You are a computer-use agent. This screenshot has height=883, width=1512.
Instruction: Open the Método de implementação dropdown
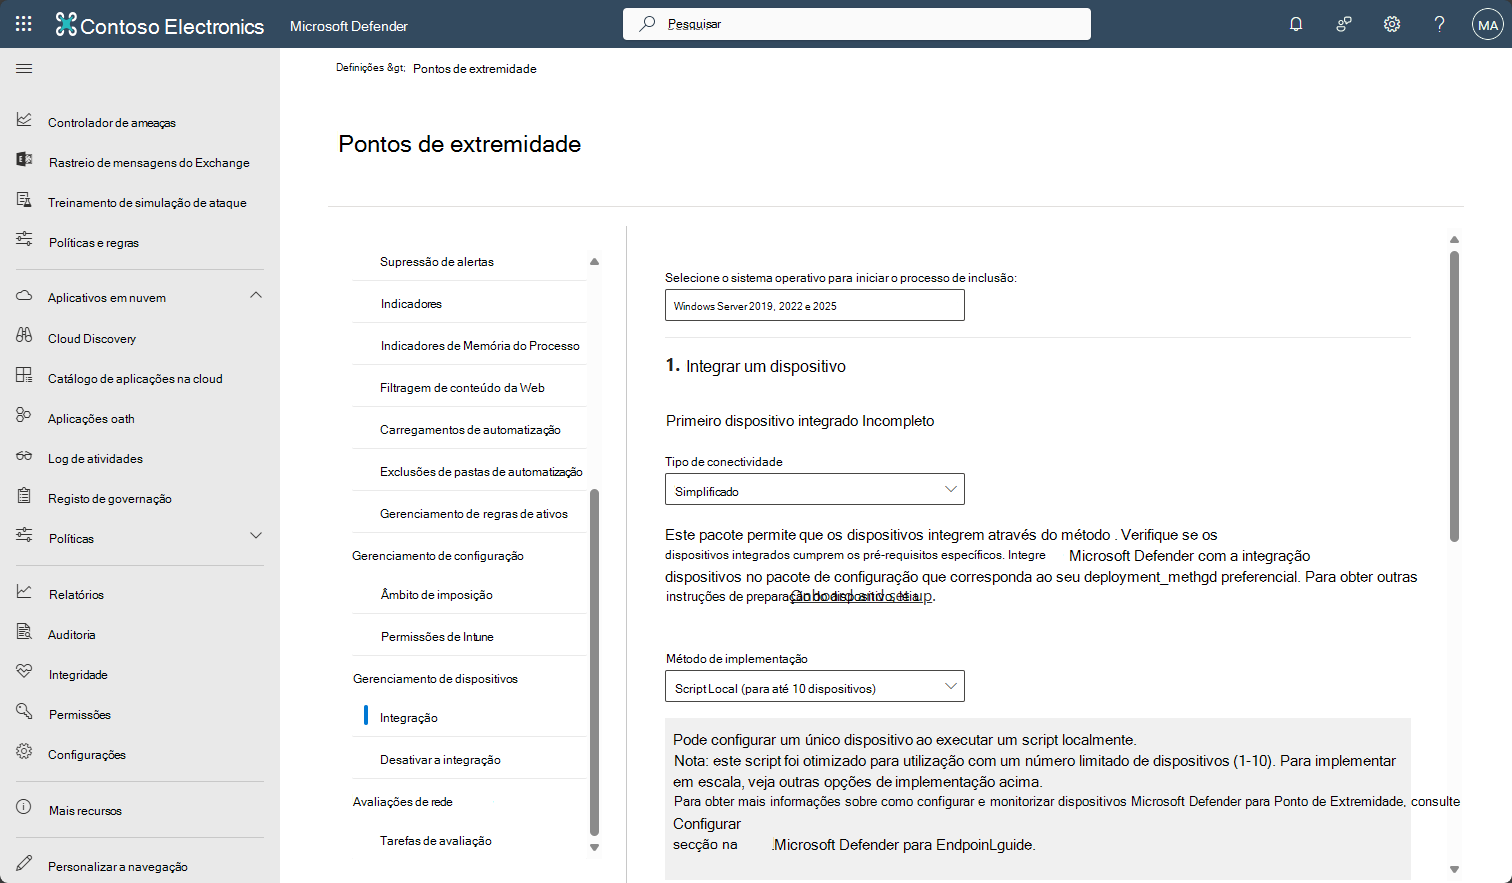[x=814, y=686]
